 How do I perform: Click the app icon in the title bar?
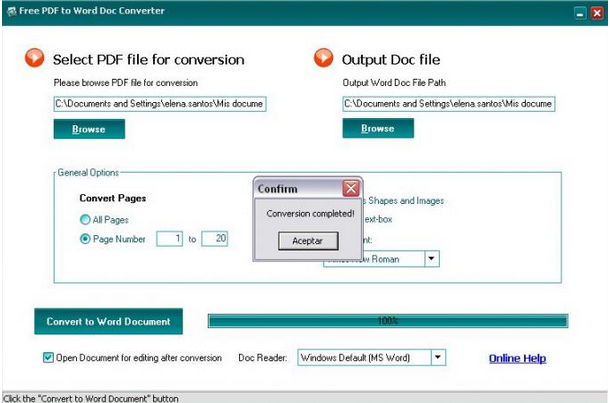(11, 12)
